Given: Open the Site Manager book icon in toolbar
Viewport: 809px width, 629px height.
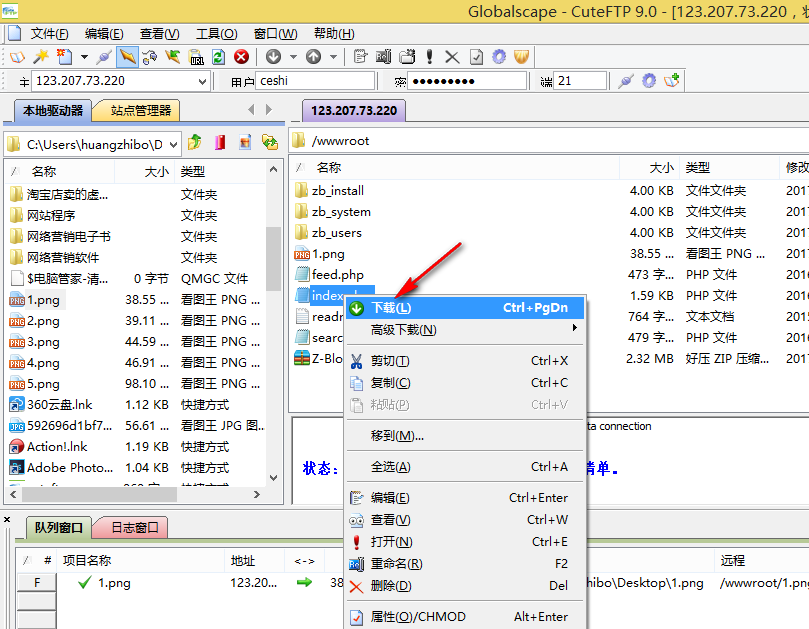Looking at the screenshot, I should (19, 57).
